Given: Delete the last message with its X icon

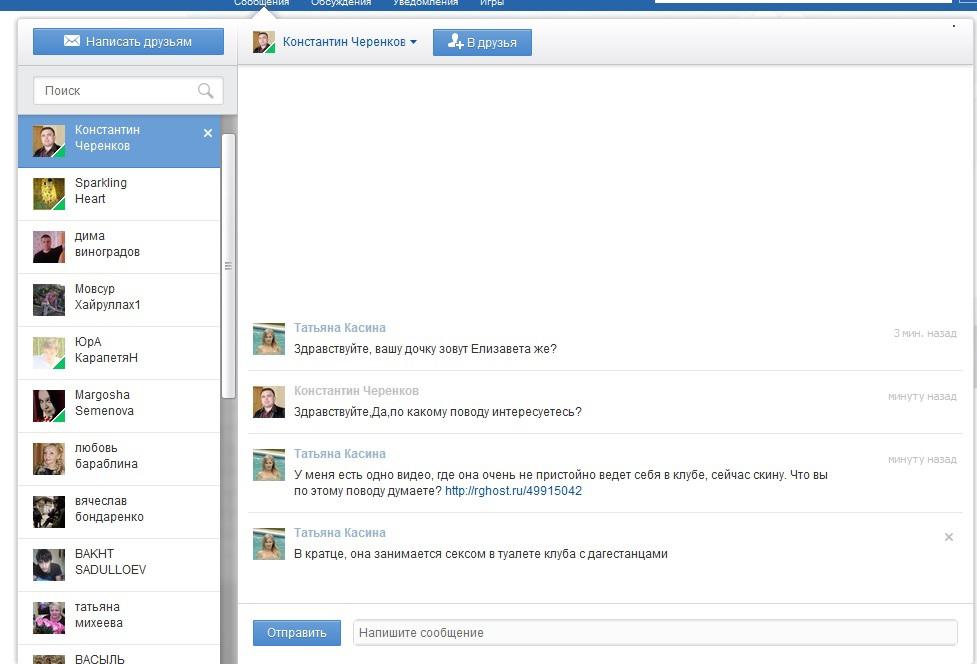Looking at the screenshot, I should (x=948, y=537).
